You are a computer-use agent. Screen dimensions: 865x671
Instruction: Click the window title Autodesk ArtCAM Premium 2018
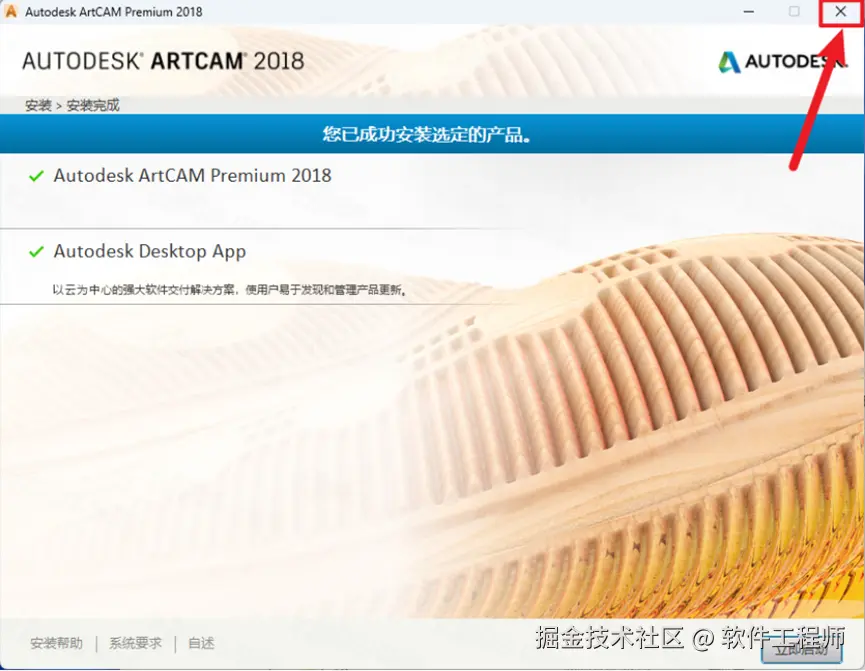point(114,12)
